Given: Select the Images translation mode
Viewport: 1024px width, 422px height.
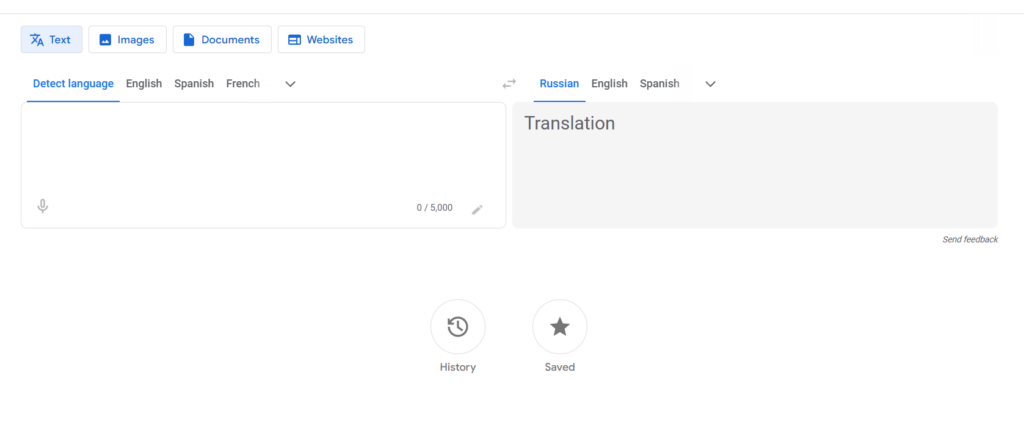Looking at the screenshot, I should point(127,39).
